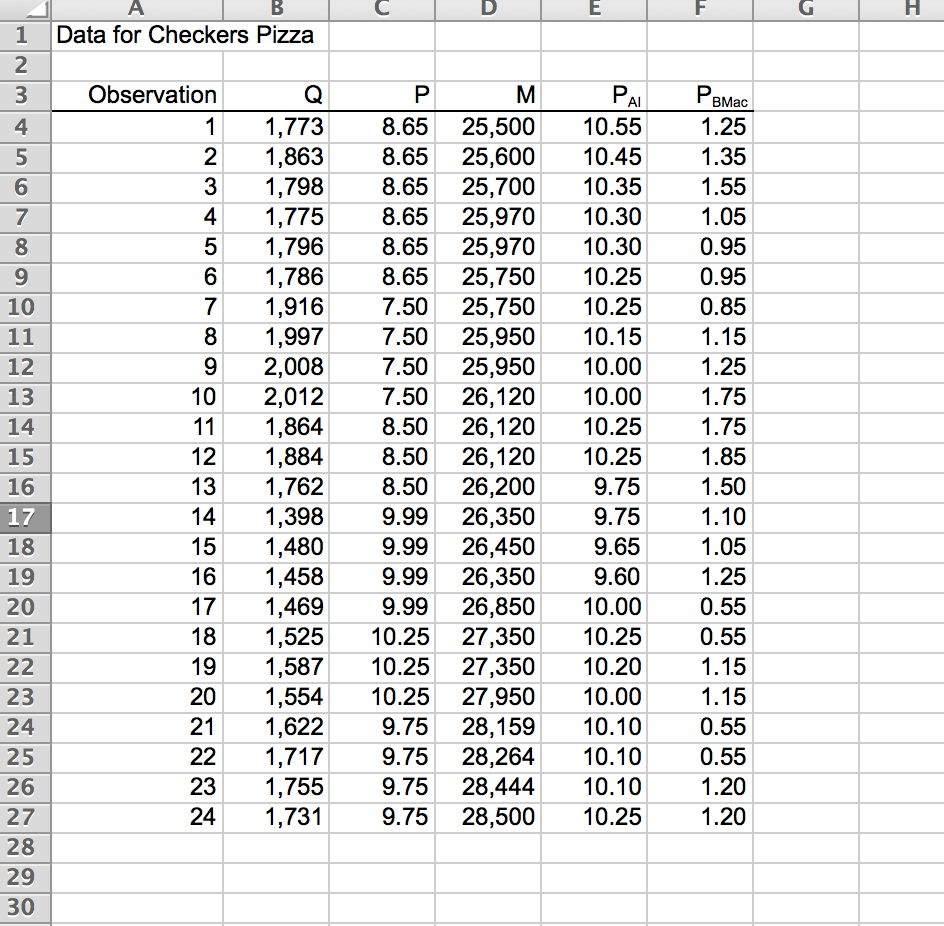Select the cell with observation number 24

tap(136, 817)
